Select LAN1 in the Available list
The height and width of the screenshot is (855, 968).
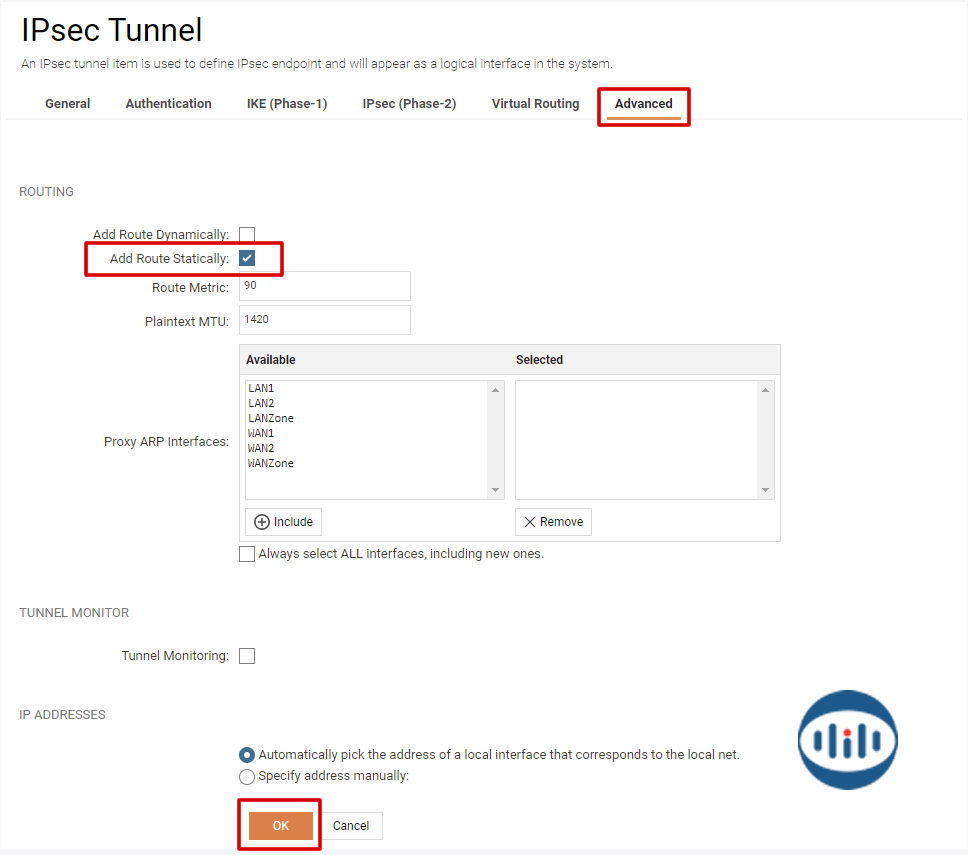pos(261,388)
